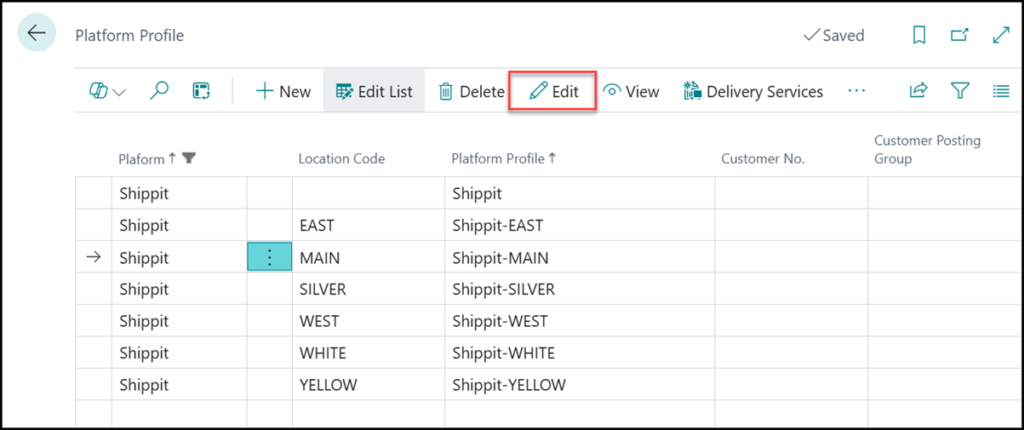This screenshot has width=1024, height=430.
Task: Open page in new window icon
Action: (959, 35)
